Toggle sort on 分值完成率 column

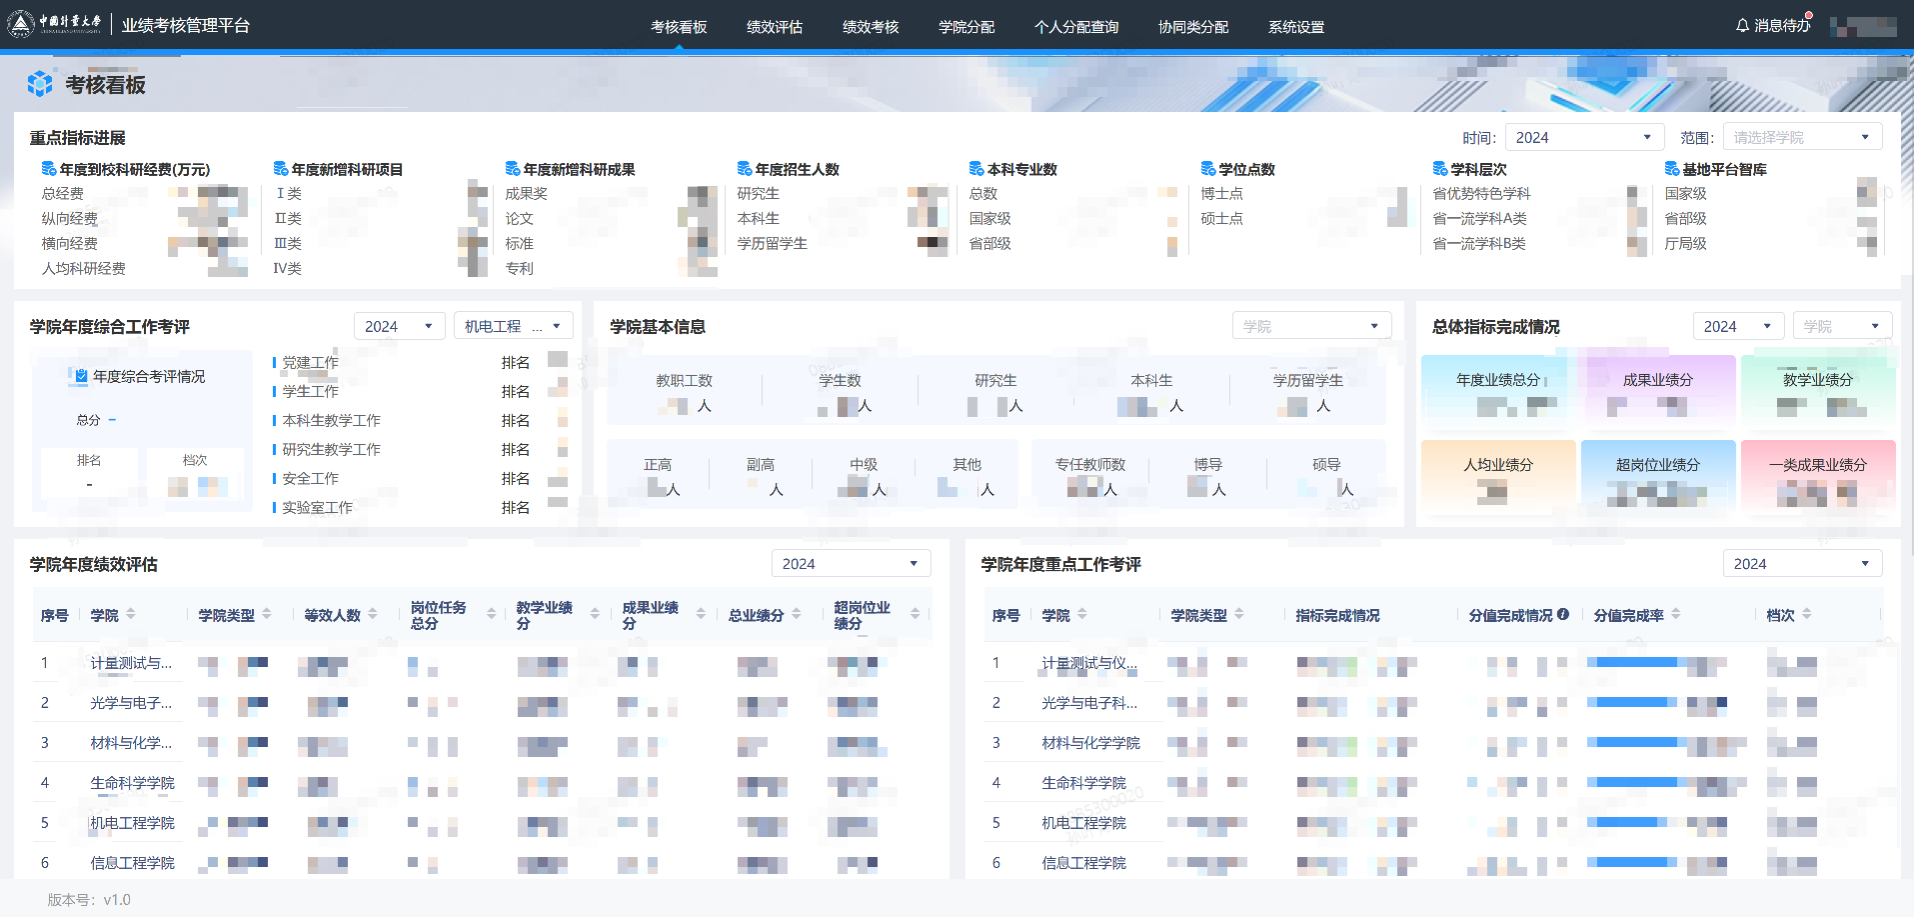pyautogui.click(x=1676, y=615)
